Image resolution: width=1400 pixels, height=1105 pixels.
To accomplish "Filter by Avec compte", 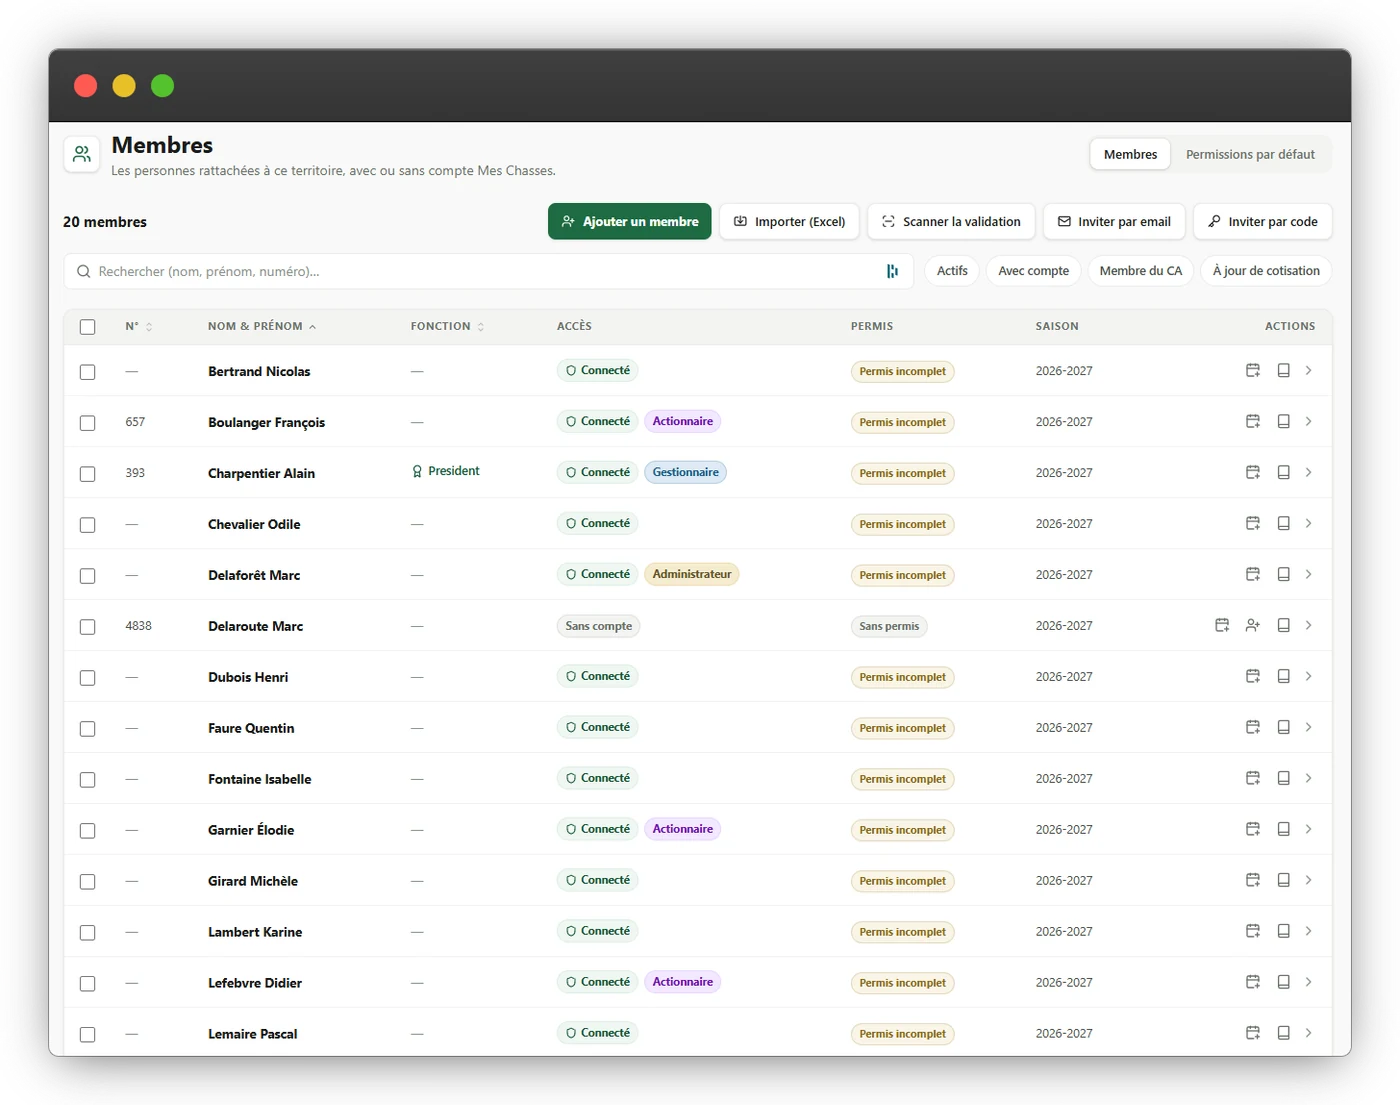I will pos(1033,271).
